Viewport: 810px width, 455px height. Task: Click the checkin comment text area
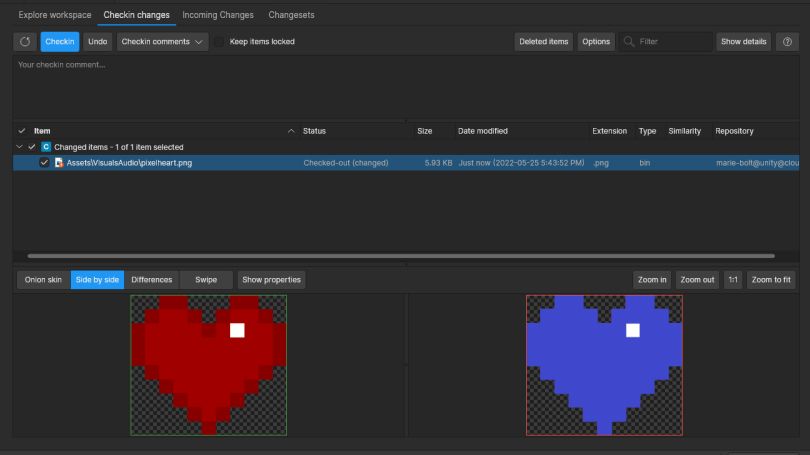click(400, 88)
